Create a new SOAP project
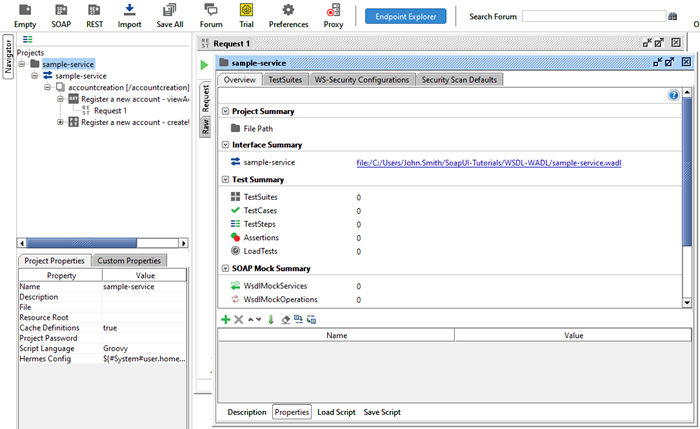 tap(60, 10)
